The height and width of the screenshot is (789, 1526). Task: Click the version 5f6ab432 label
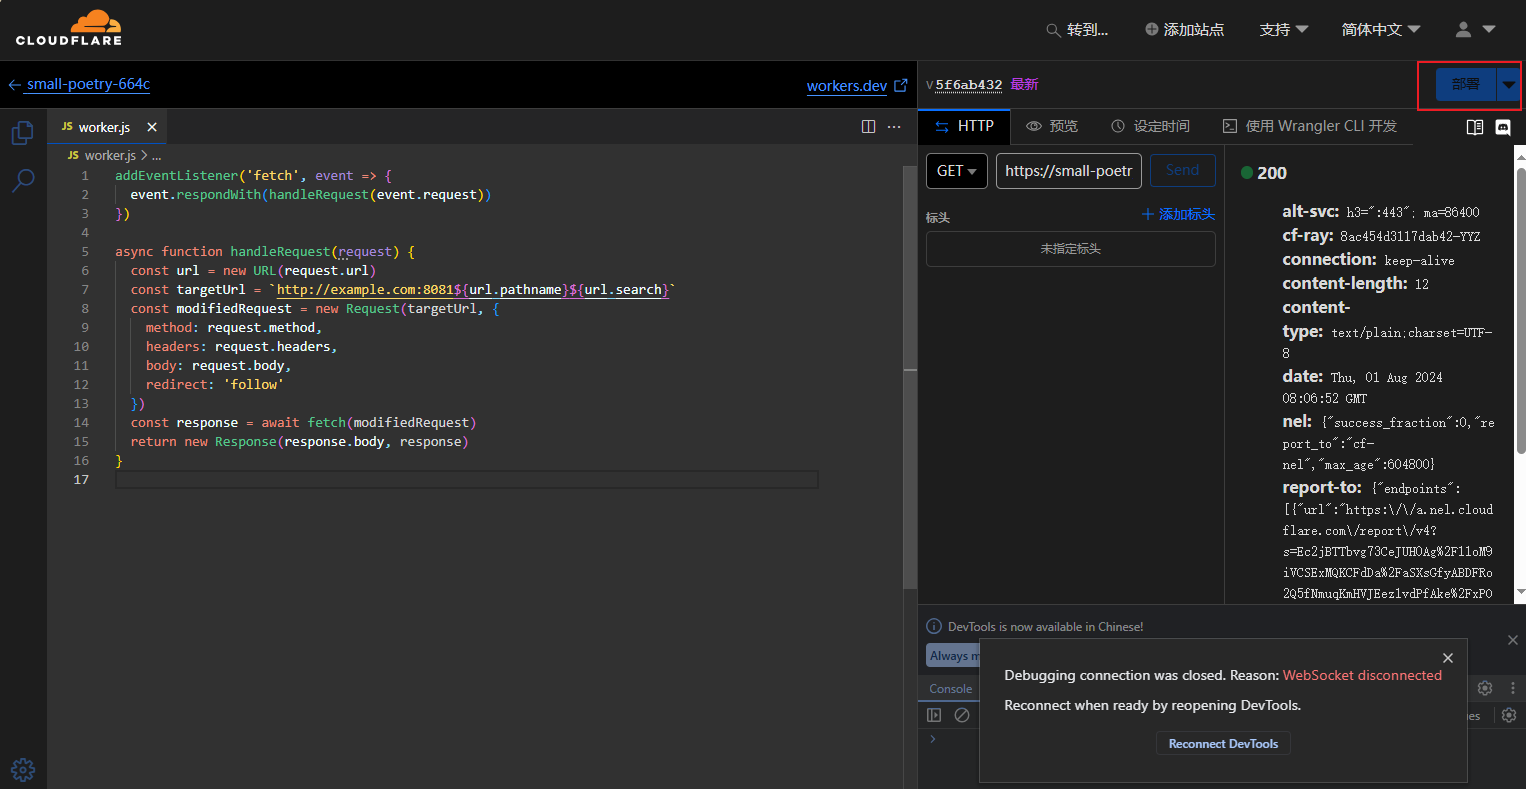pyautogui.click(x=969, y=85)
